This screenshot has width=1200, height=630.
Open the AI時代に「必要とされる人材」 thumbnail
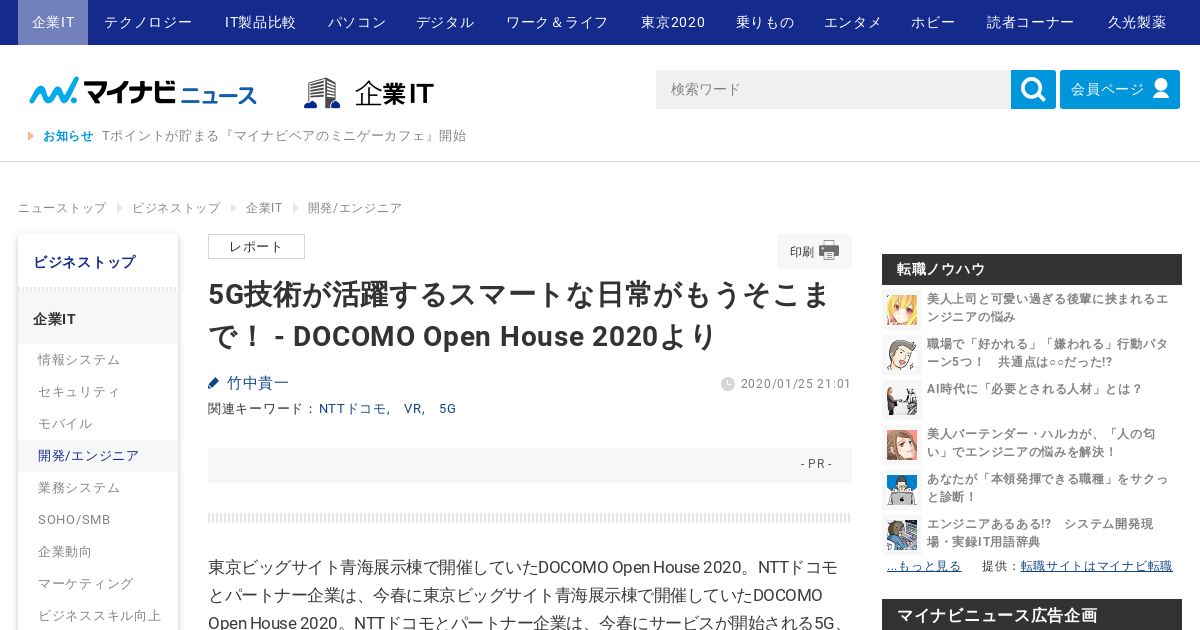click(902, 399)
